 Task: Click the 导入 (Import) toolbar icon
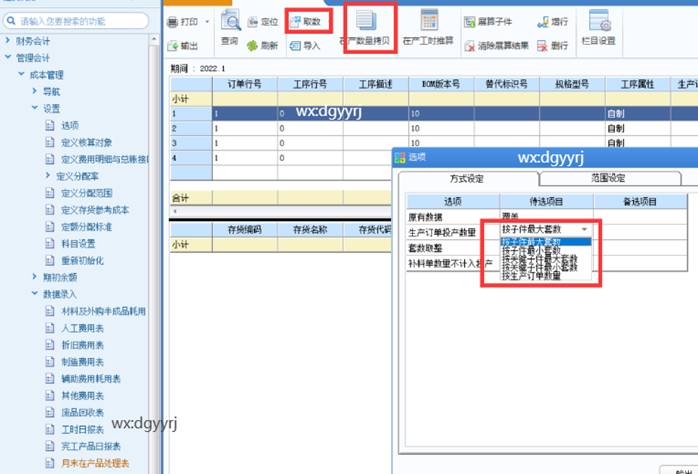[x=295, y=45]
